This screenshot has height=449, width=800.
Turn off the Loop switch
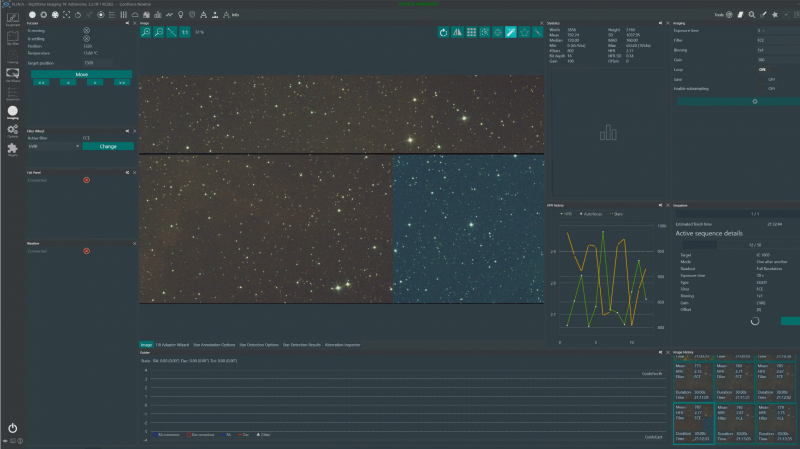[766, 69]
